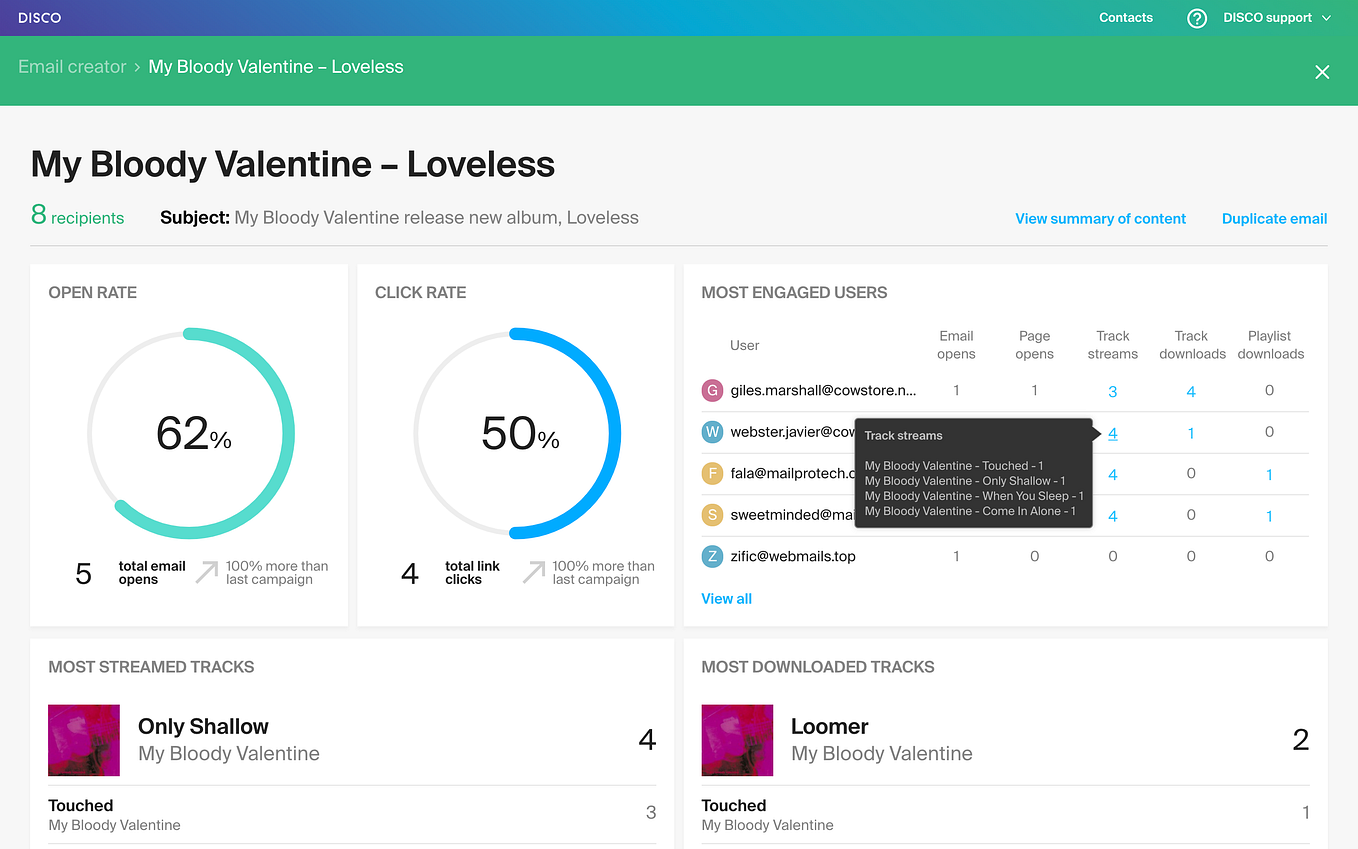The width and height of the screenshot is (1358, 849).
Task: Click the Most Streamed Tracks heading
Action: [151, 666]
